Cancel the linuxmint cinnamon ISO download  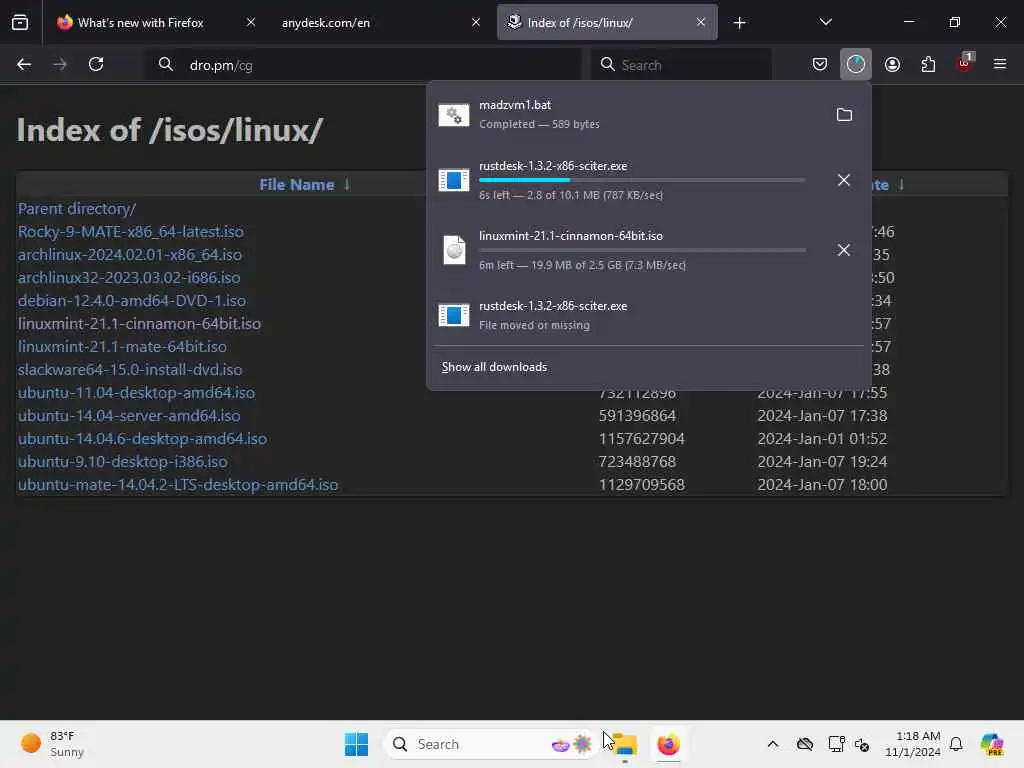pos(844,250)
